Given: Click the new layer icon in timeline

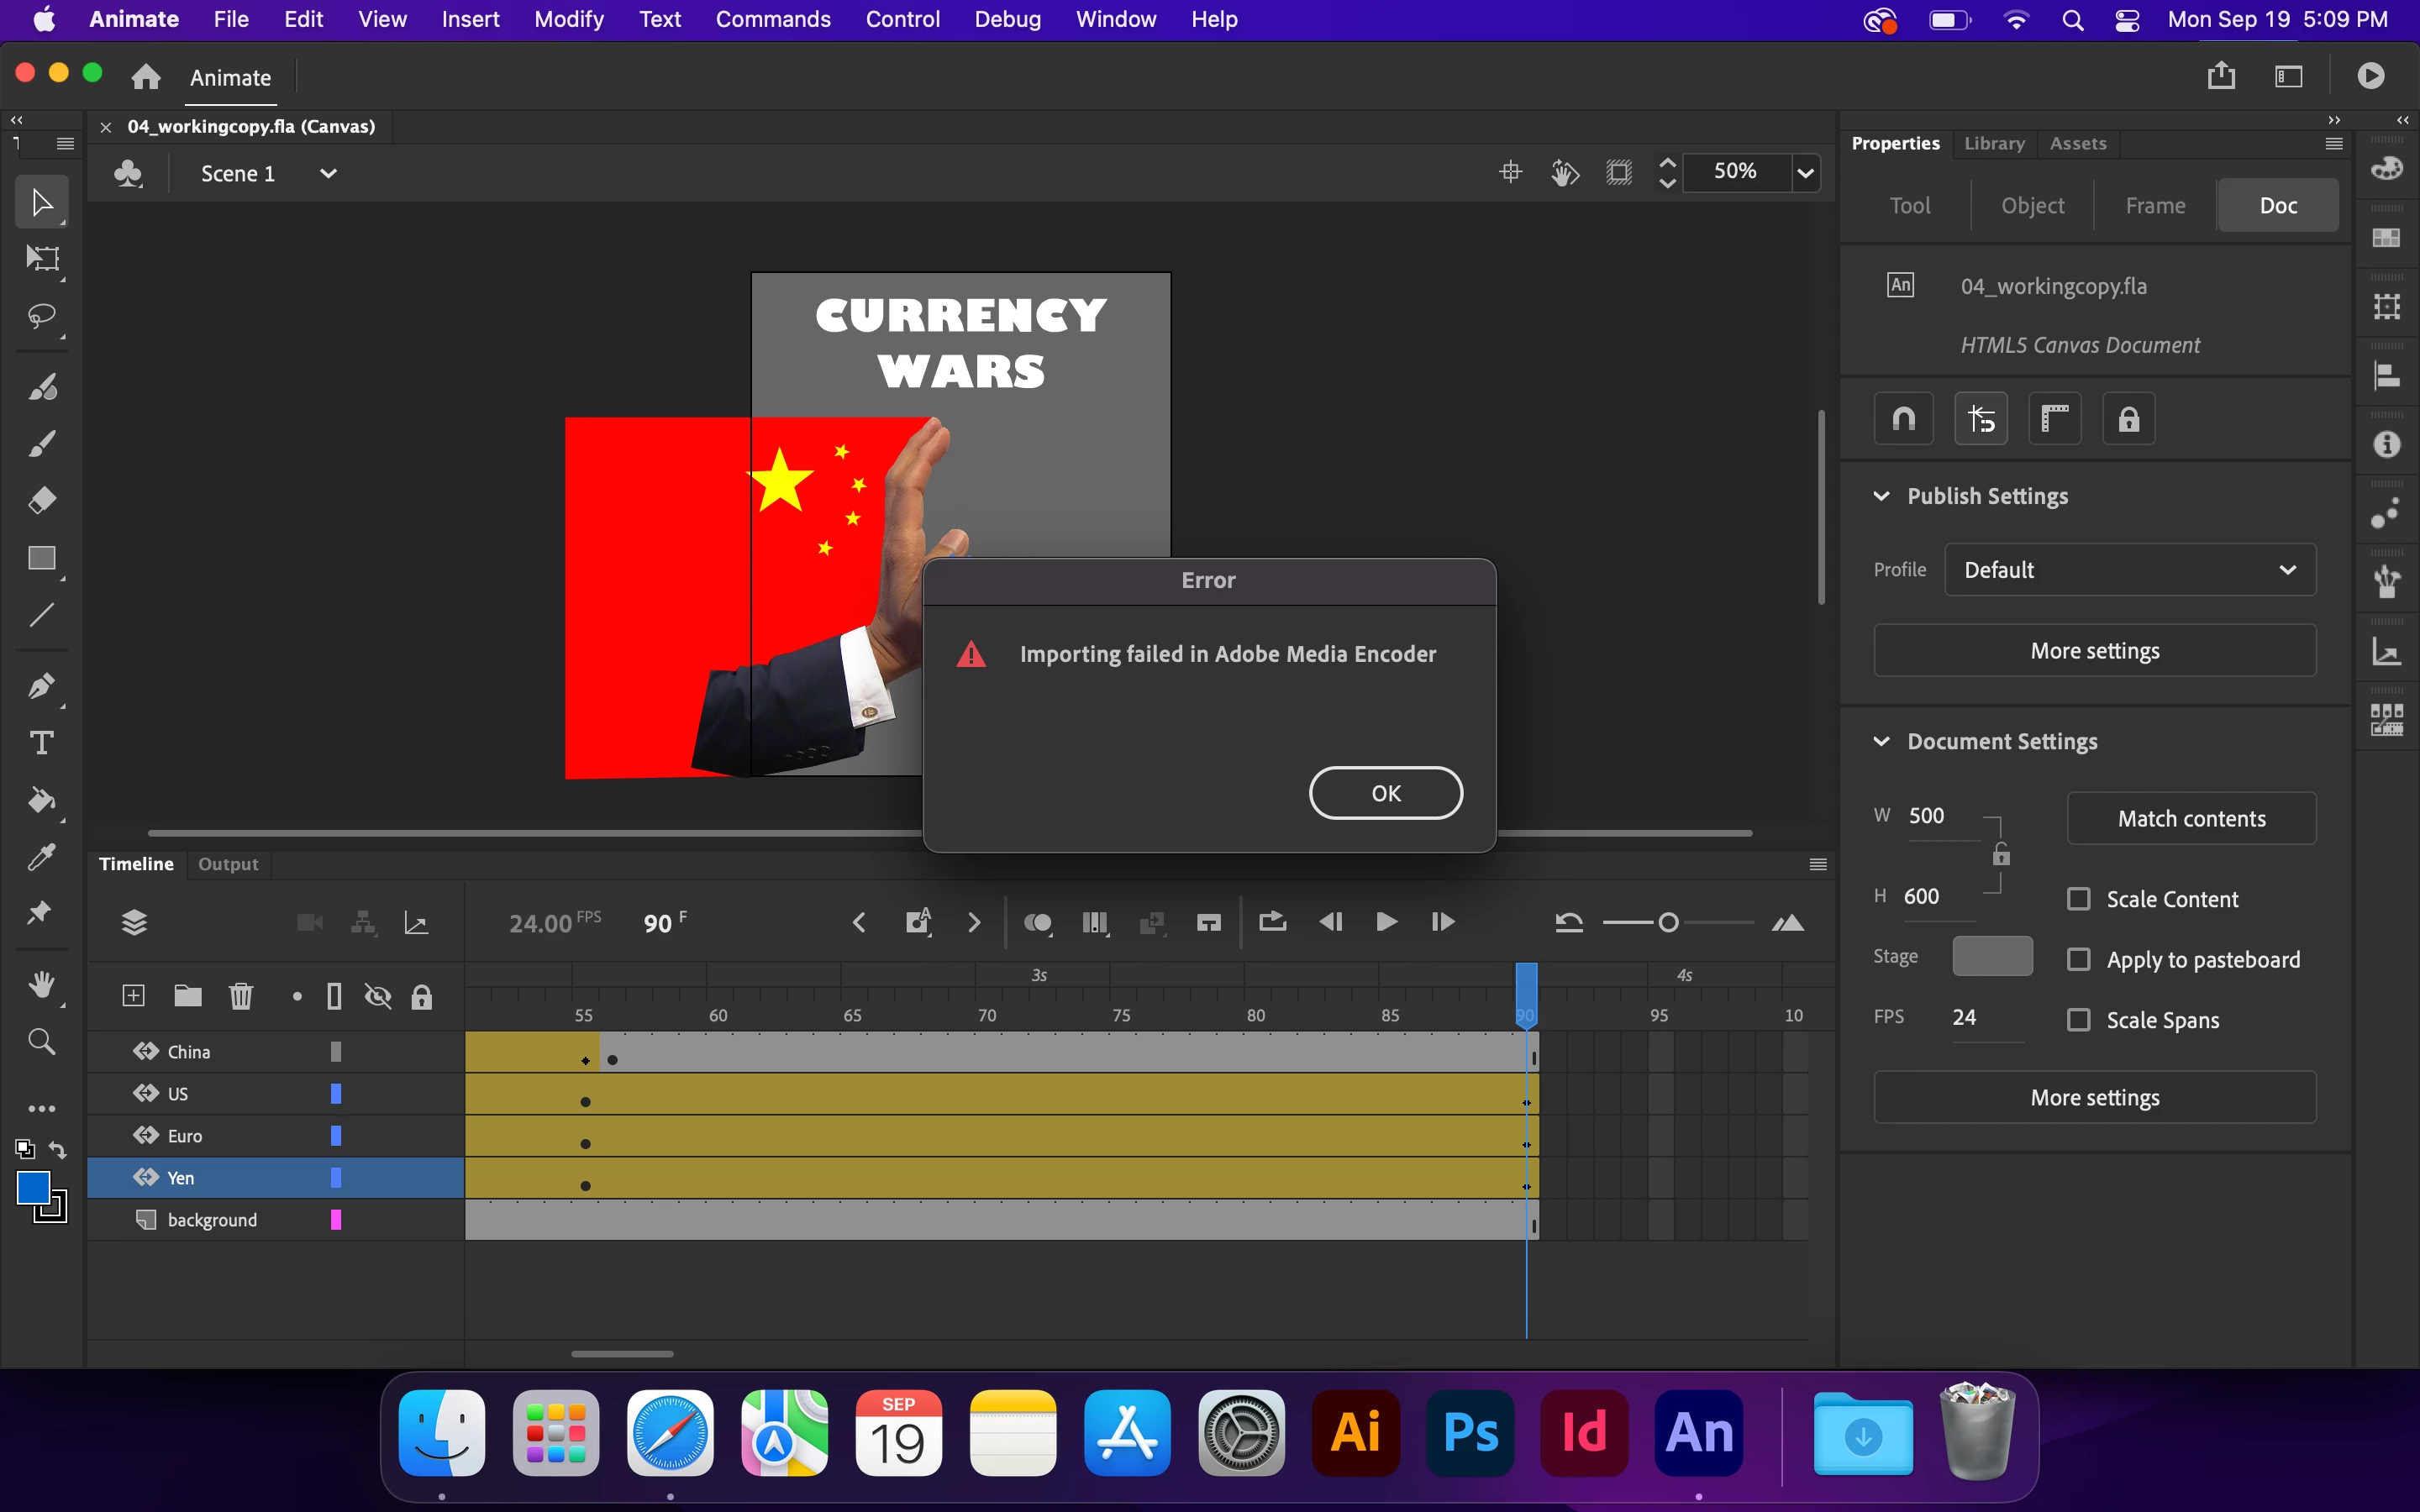Looking at the screenshot, I should [133, 996].
